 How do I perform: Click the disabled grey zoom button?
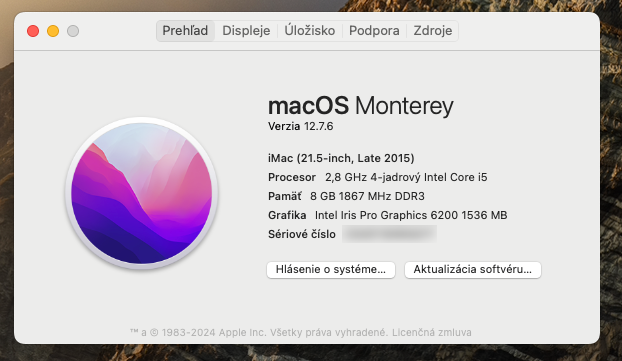click(x=73, y=31)
